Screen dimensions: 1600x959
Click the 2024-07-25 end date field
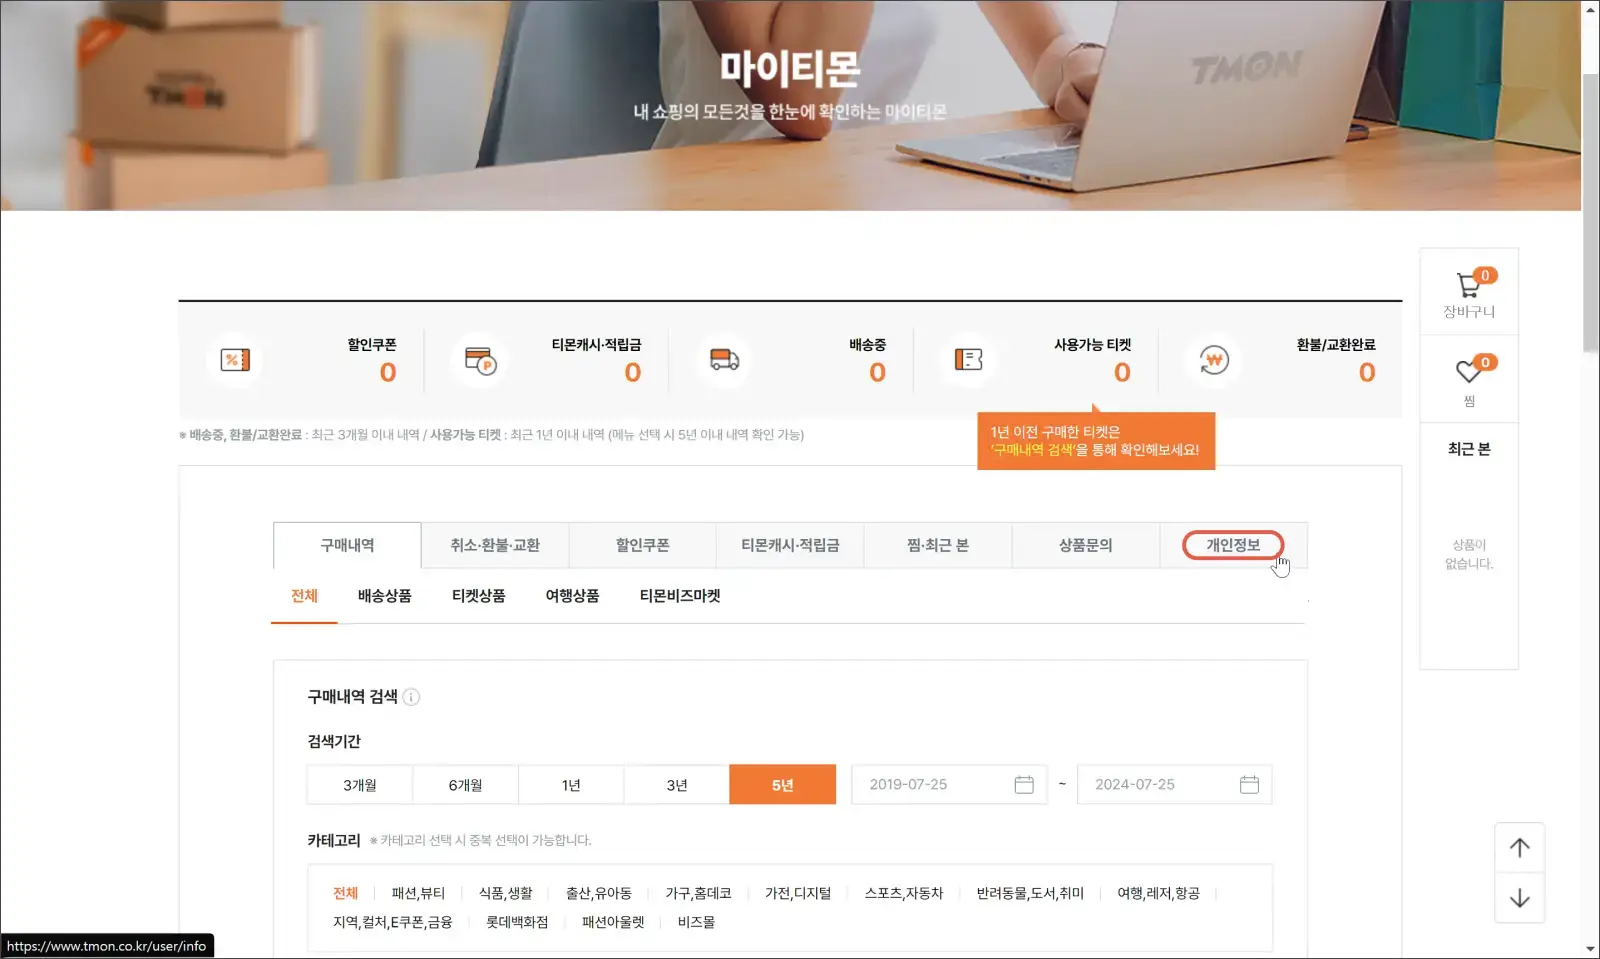point(1174,785)
